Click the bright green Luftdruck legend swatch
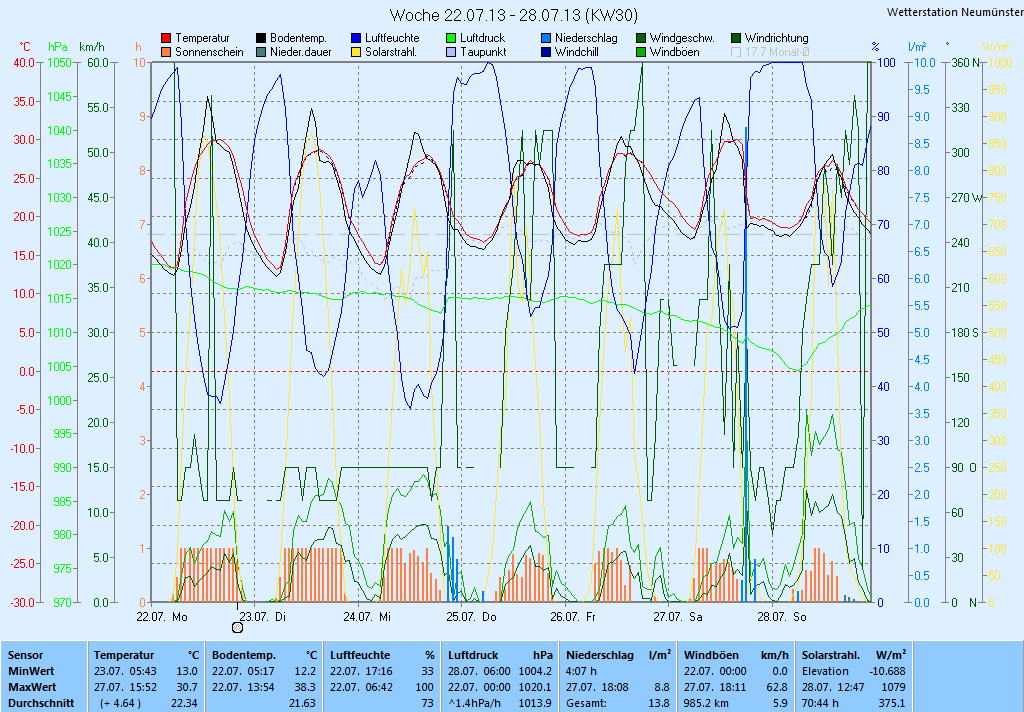This screenshot has height=712, width=1024. pyautogui.click(x=451, y=39)
